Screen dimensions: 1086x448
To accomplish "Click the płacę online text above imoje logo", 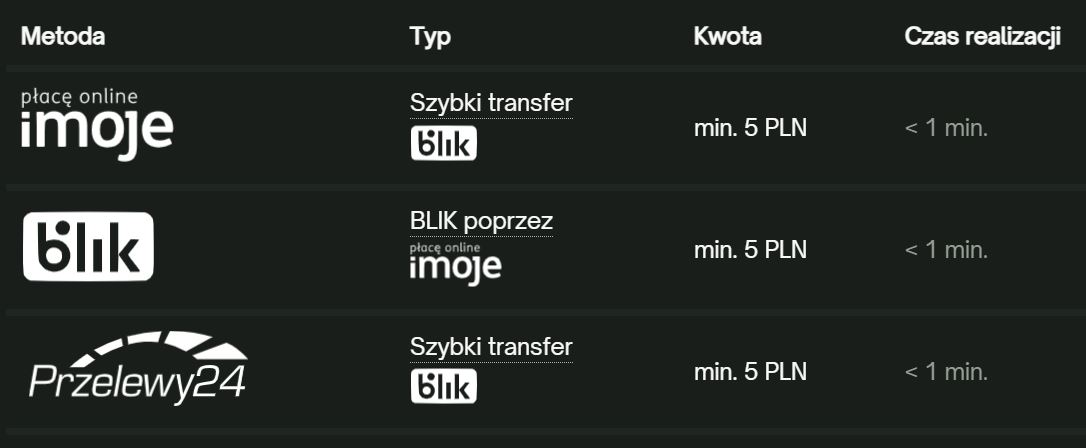I will point(80,97).
